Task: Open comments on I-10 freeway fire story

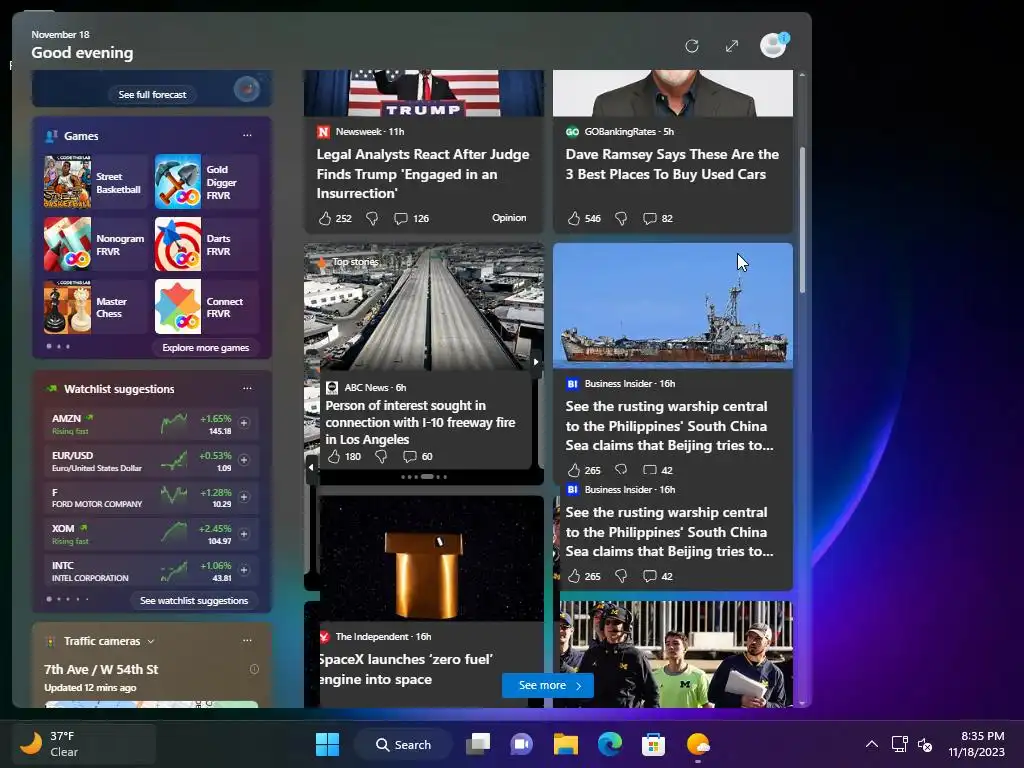Action: [x=409, y=456]
